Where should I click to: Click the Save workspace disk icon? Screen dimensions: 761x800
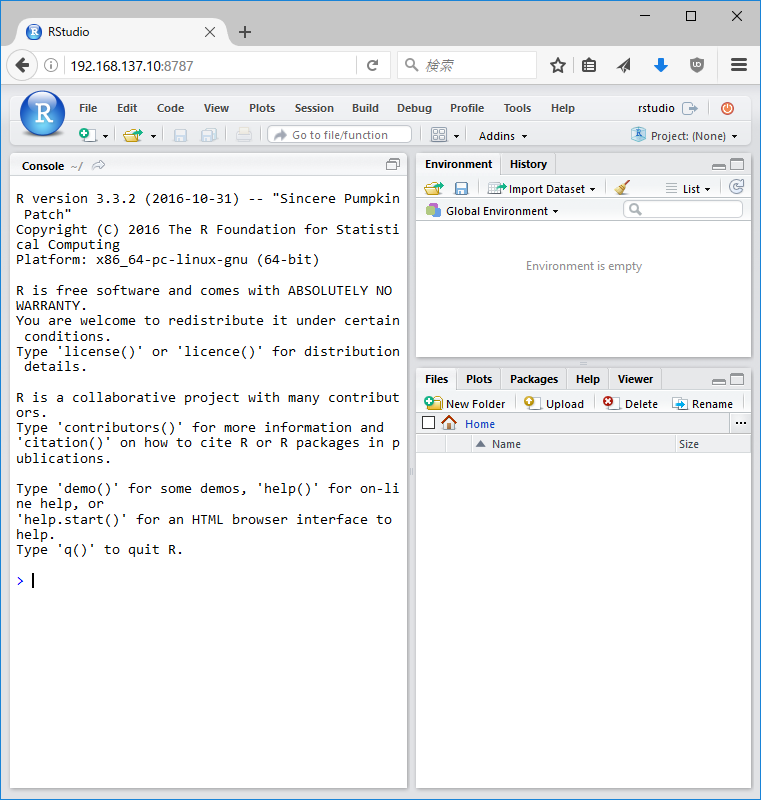[461, 188]
